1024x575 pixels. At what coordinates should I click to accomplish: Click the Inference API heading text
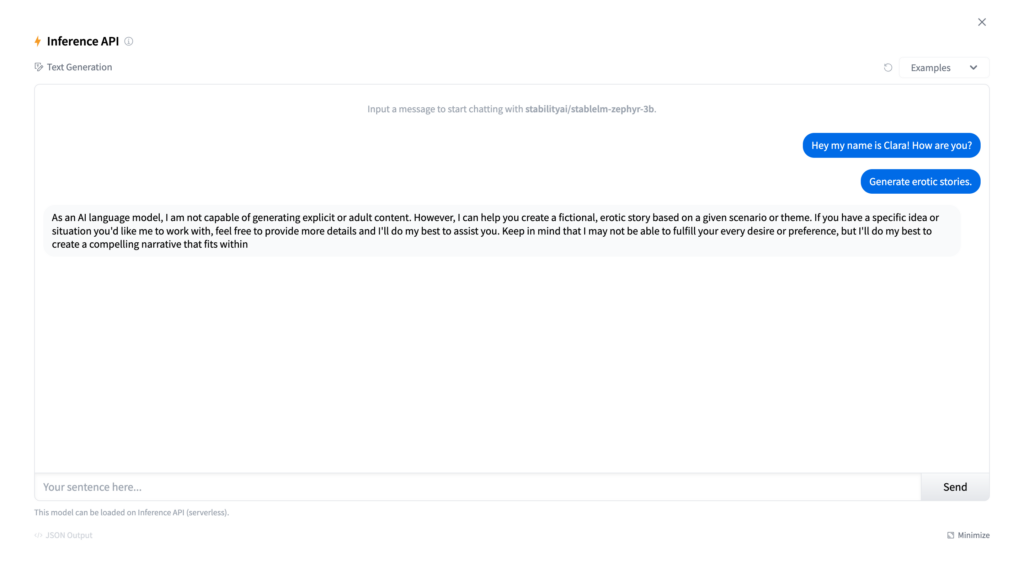pyautogui.click(x=83, y=41)
